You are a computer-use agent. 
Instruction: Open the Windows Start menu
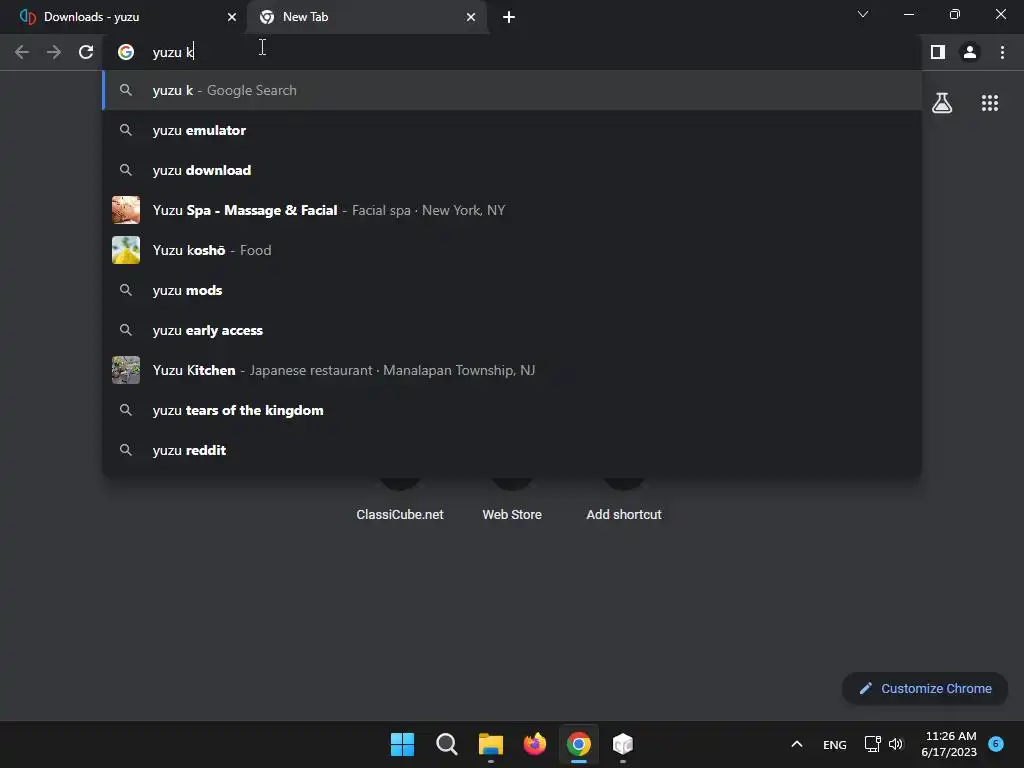(x=402, y=744)
